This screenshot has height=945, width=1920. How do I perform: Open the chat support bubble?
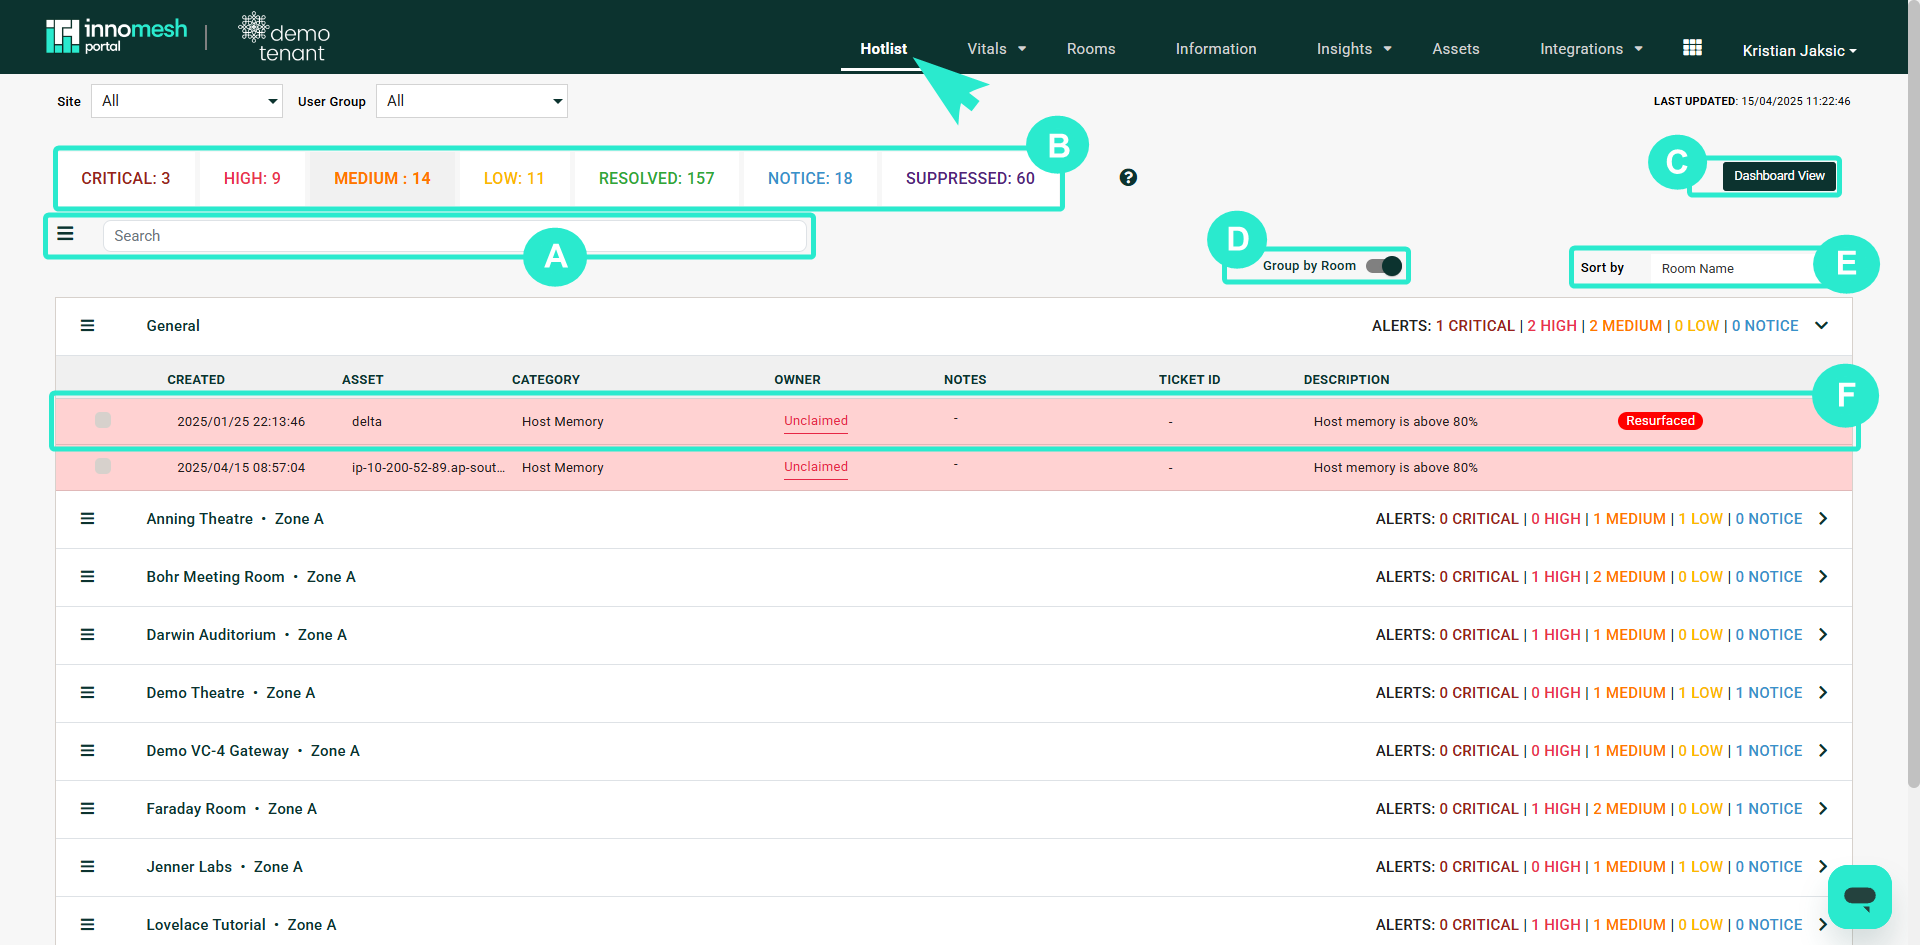tap(1859, 896)
